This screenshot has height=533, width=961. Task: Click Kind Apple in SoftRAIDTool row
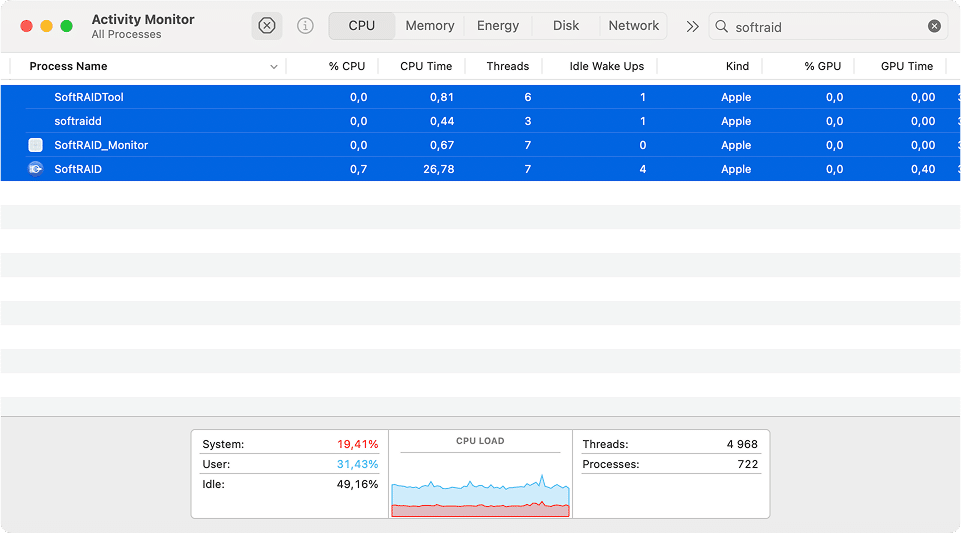click(736, 97)
